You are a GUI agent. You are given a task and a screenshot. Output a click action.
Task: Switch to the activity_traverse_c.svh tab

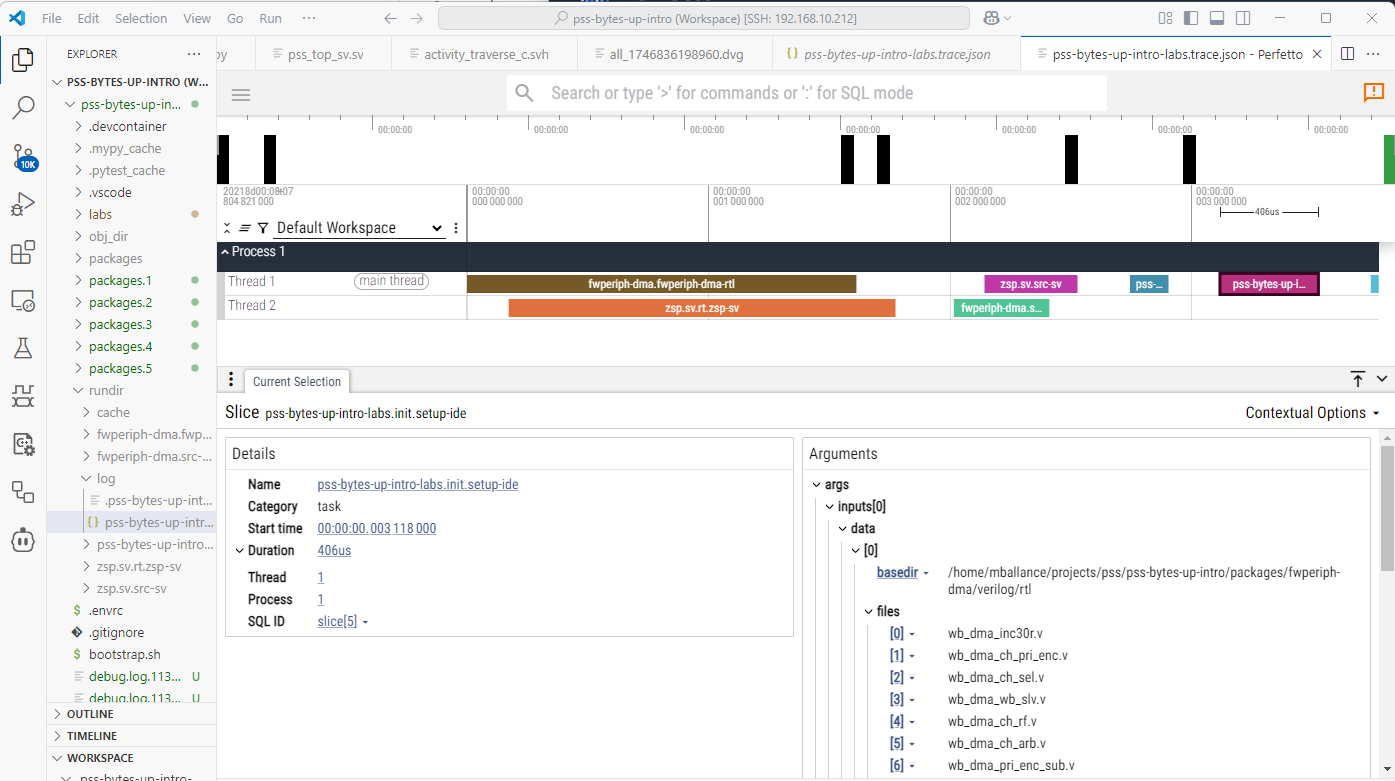point(484,54)
